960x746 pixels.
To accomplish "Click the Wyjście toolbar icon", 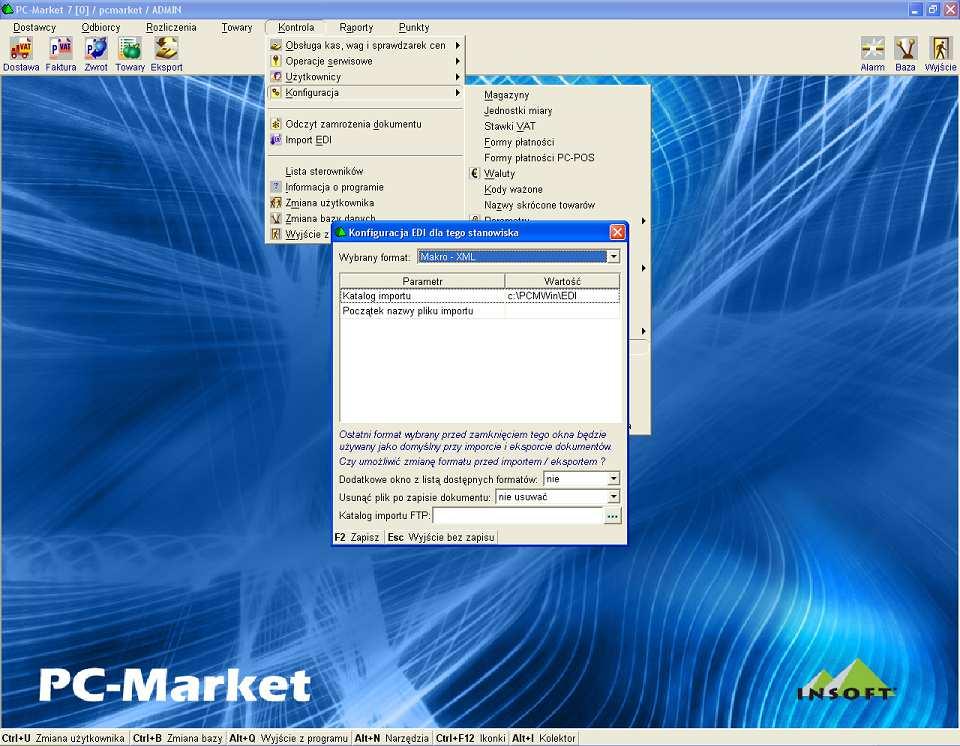I will pos(940,54).
